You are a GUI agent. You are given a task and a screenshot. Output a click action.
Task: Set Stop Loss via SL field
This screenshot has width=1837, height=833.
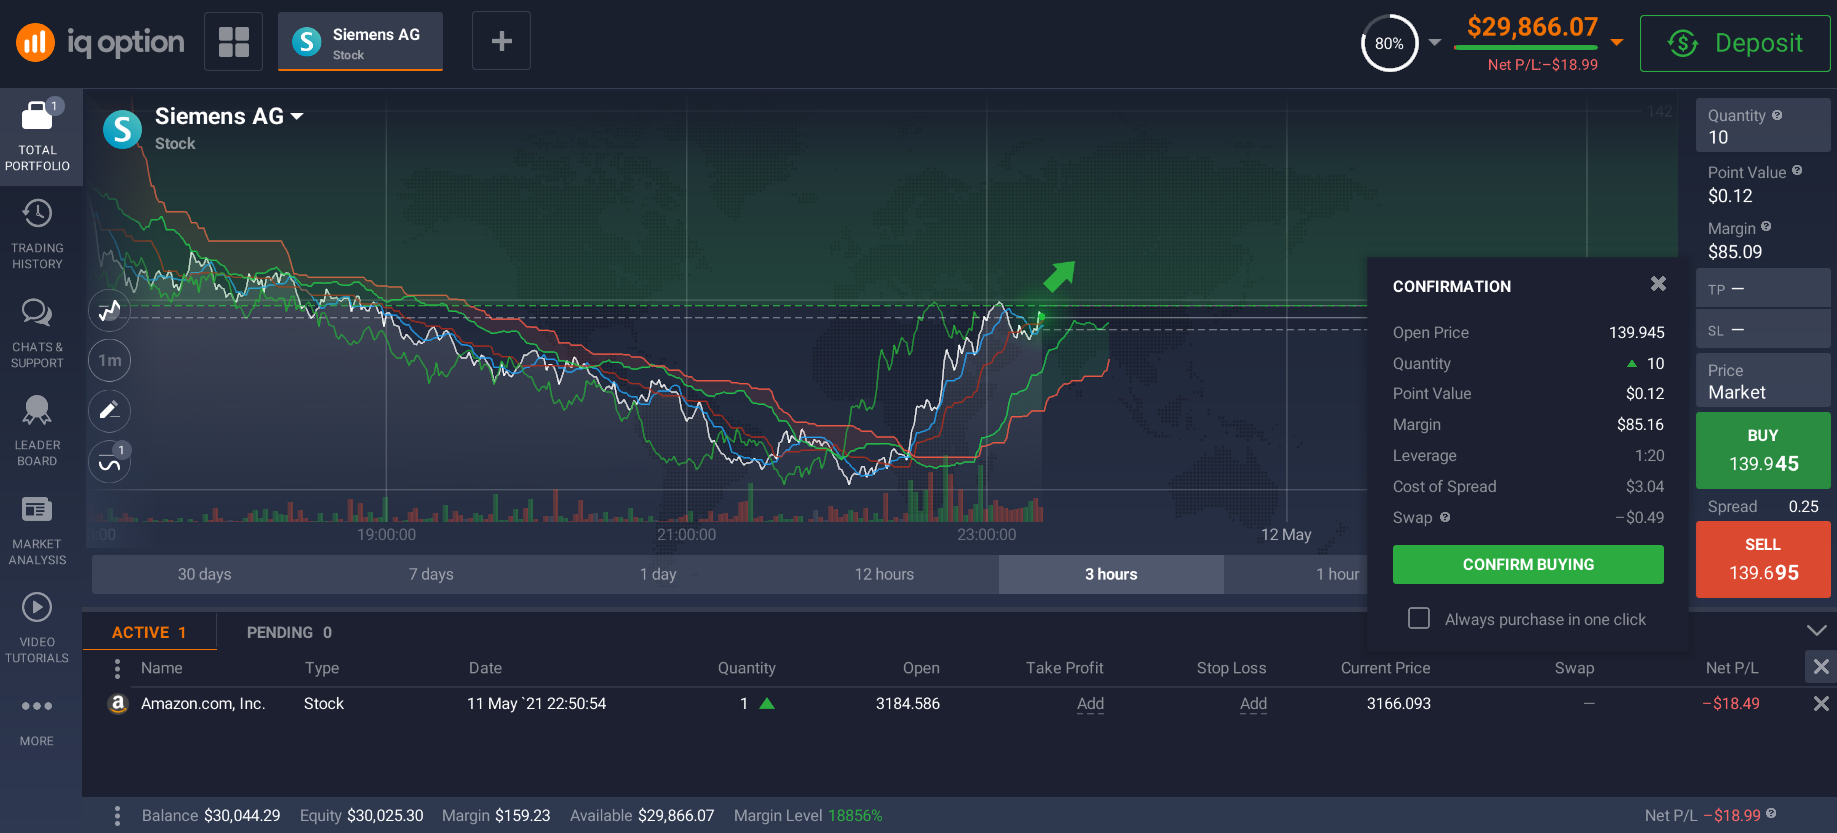[x=1763, y=330]
